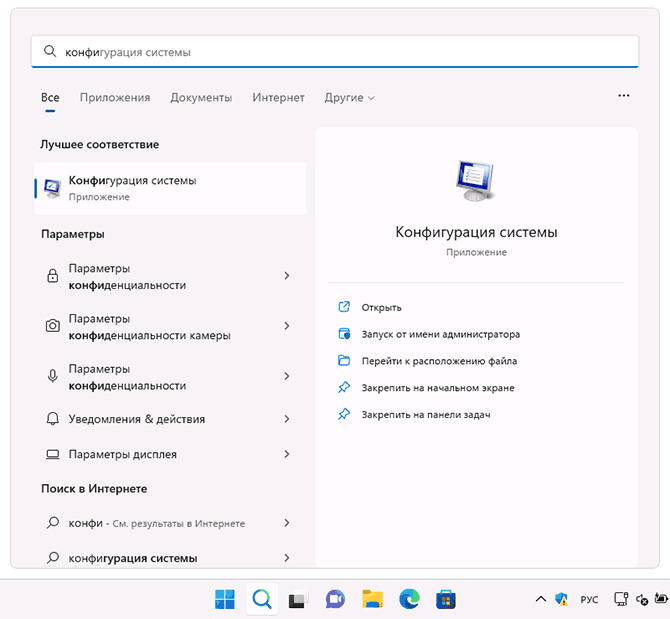Expand the chevron for Параметры дисплея
Viewport: 670px width, 619px height.
287,454
